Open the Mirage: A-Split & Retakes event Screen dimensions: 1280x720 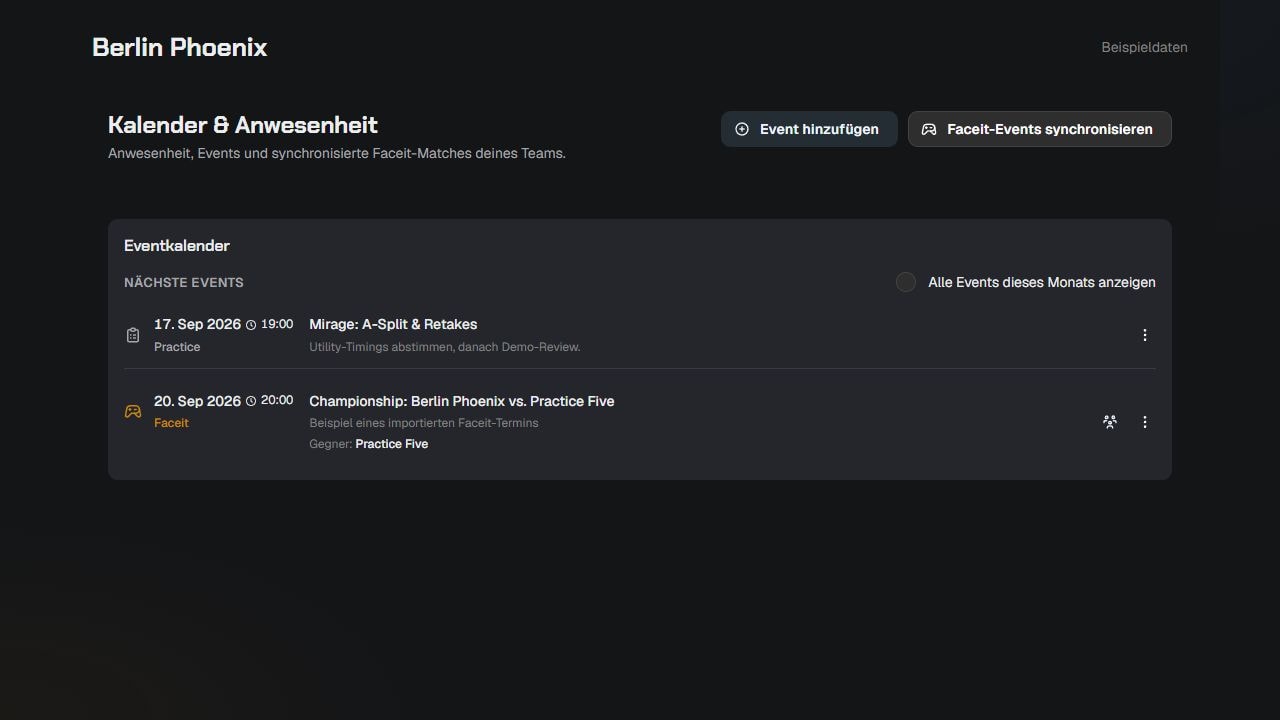[393, 324]
